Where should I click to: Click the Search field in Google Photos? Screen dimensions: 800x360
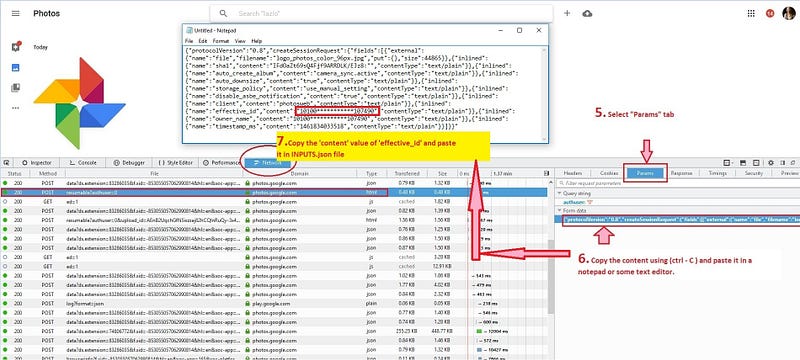pos(381,13)
